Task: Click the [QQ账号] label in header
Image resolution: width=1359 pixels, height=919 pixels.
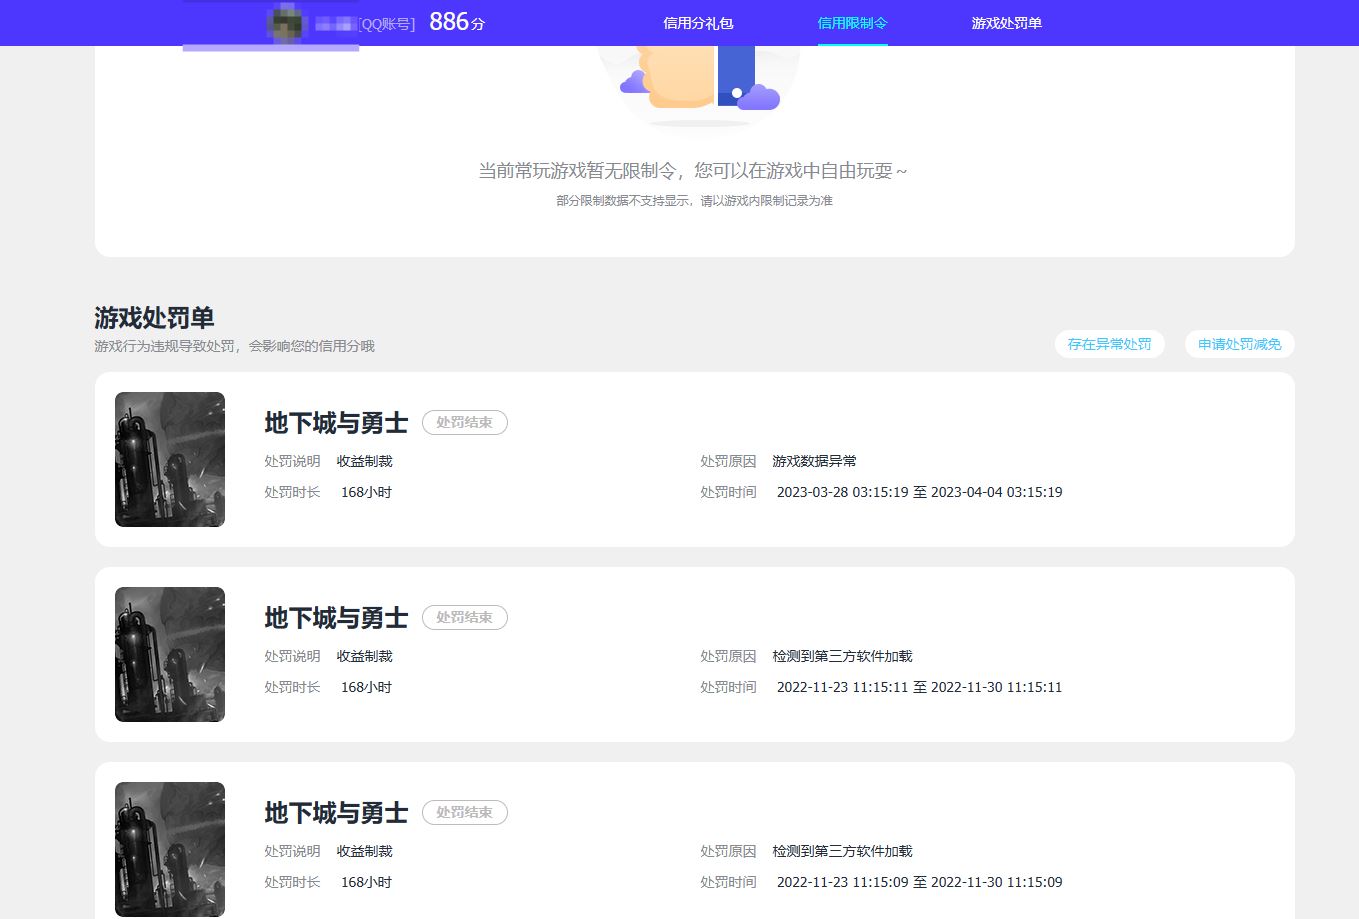Action: [x=386, y=24]
